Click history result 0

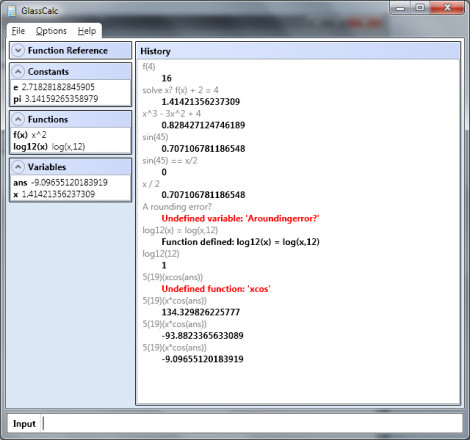(x=164, y=172)
